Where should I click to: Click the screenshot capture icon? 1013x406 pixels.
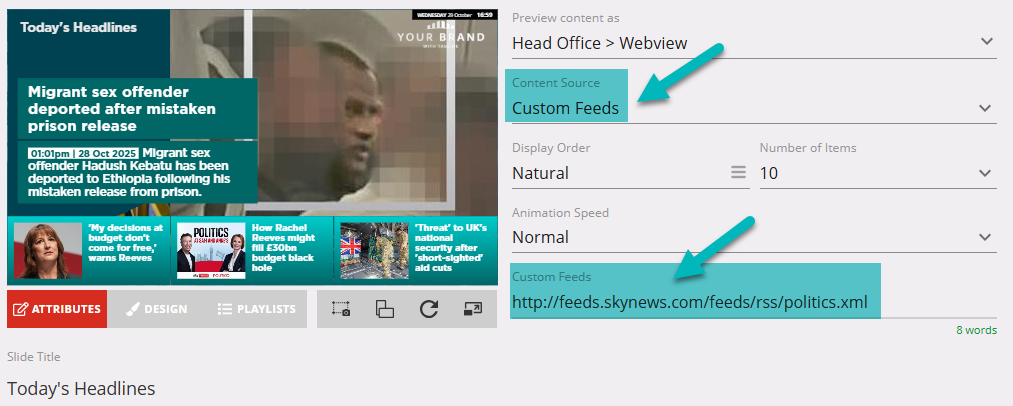(341, 309)
